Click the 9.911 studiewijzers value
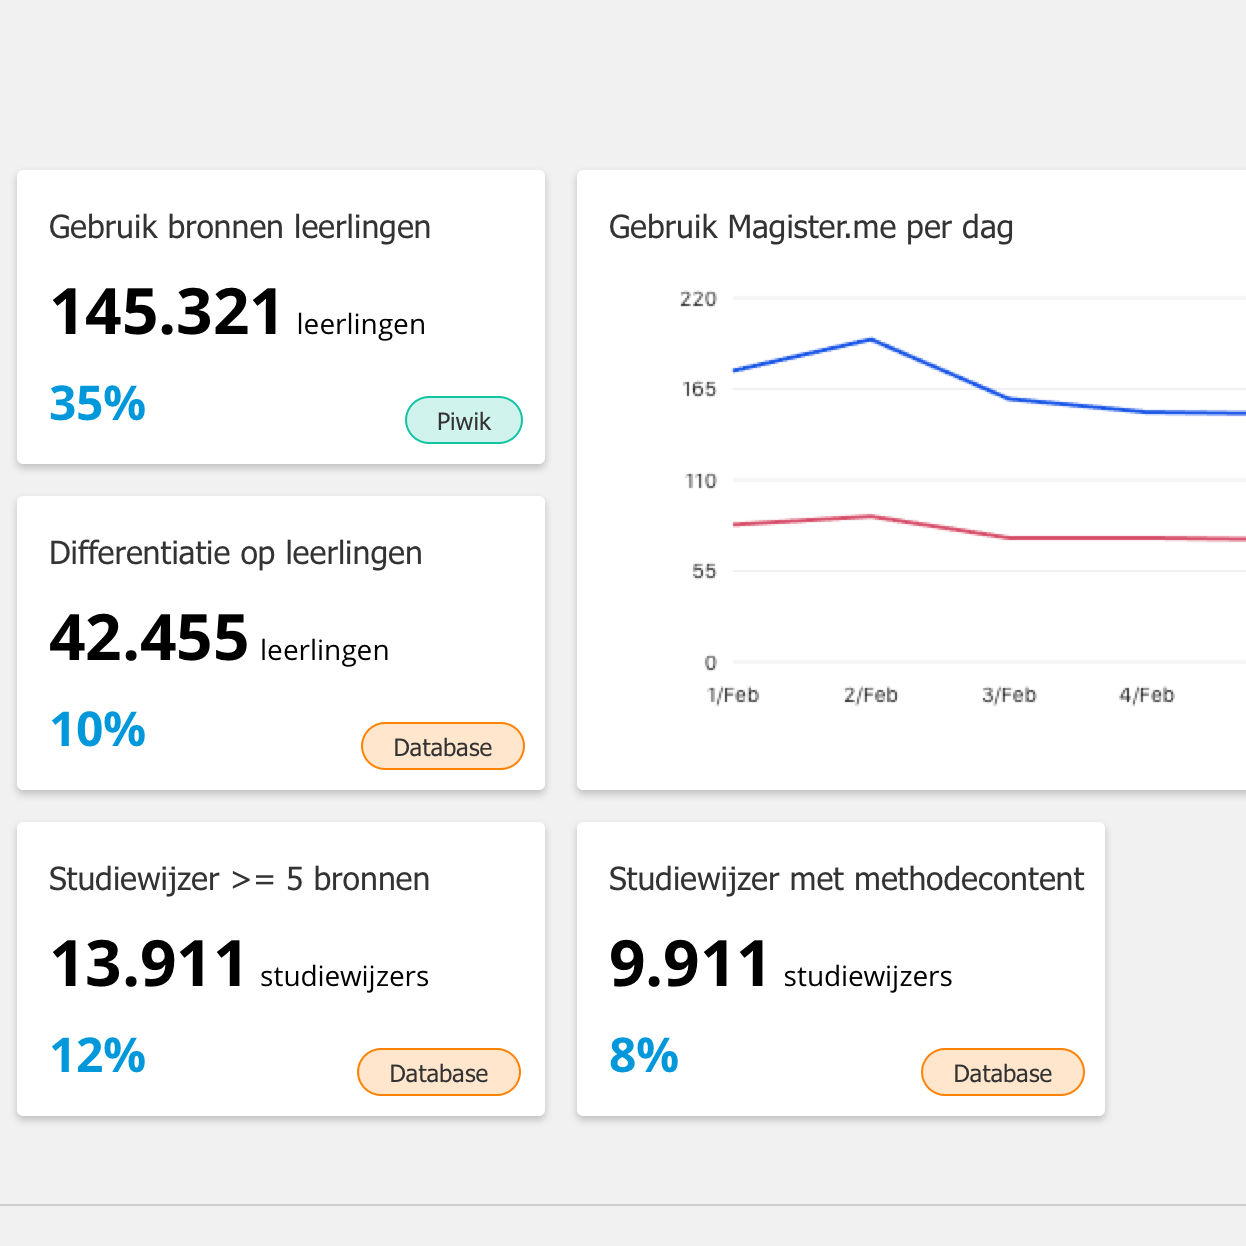This screenshot has width=1246, height=1246. [781, 965]
